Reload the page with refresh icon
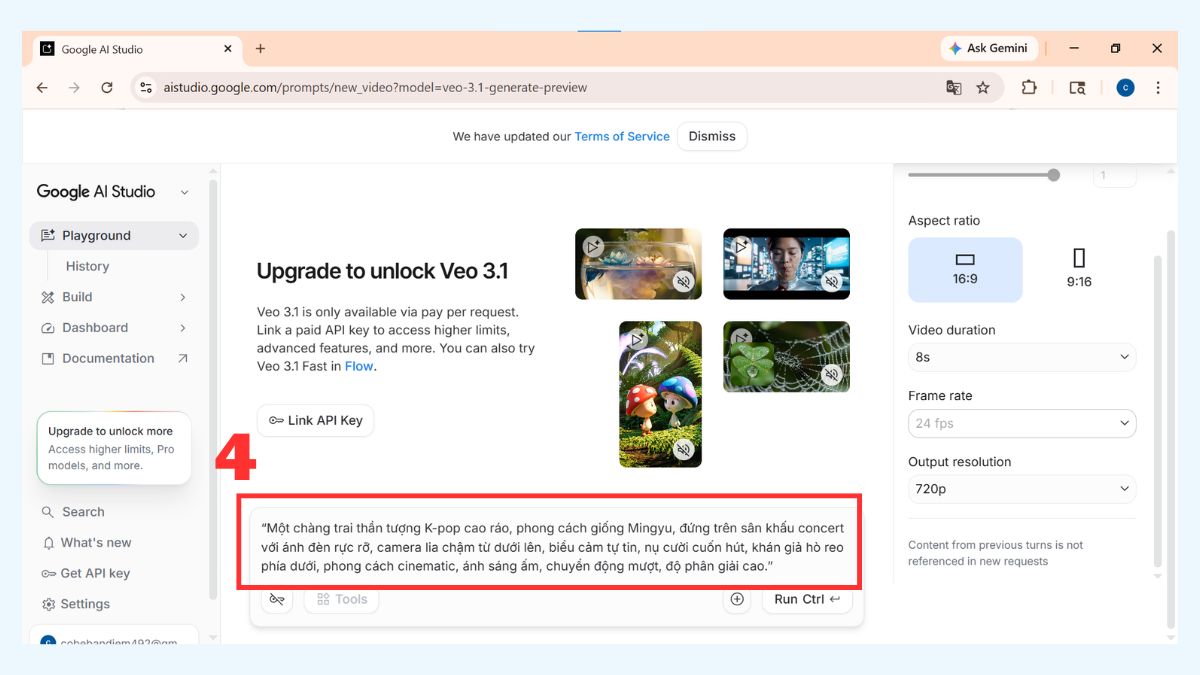 (107, 88)
